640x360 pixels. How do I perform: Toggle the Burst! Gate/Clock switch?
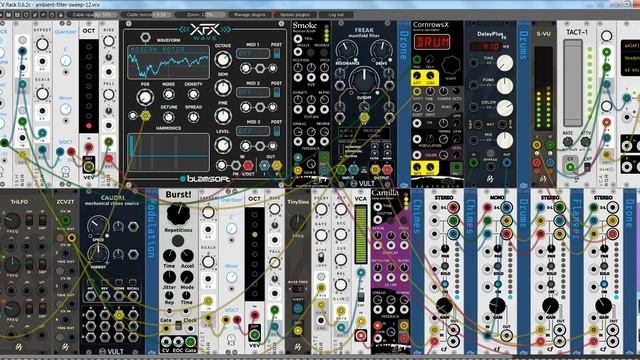178,326
